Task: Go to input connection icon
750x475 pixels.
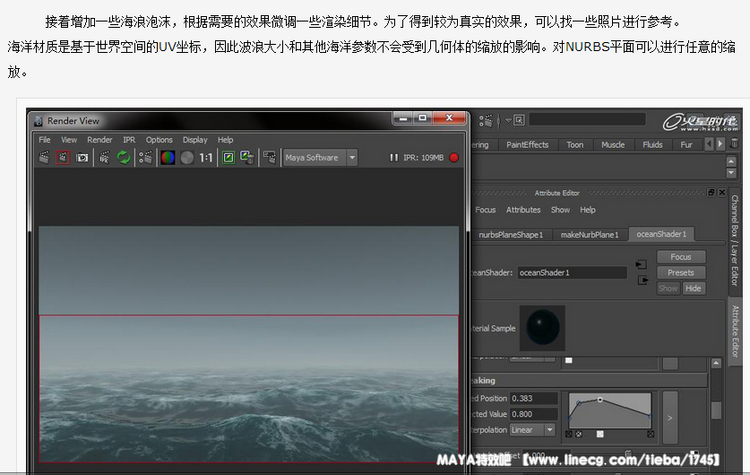Action: (641, 264)
